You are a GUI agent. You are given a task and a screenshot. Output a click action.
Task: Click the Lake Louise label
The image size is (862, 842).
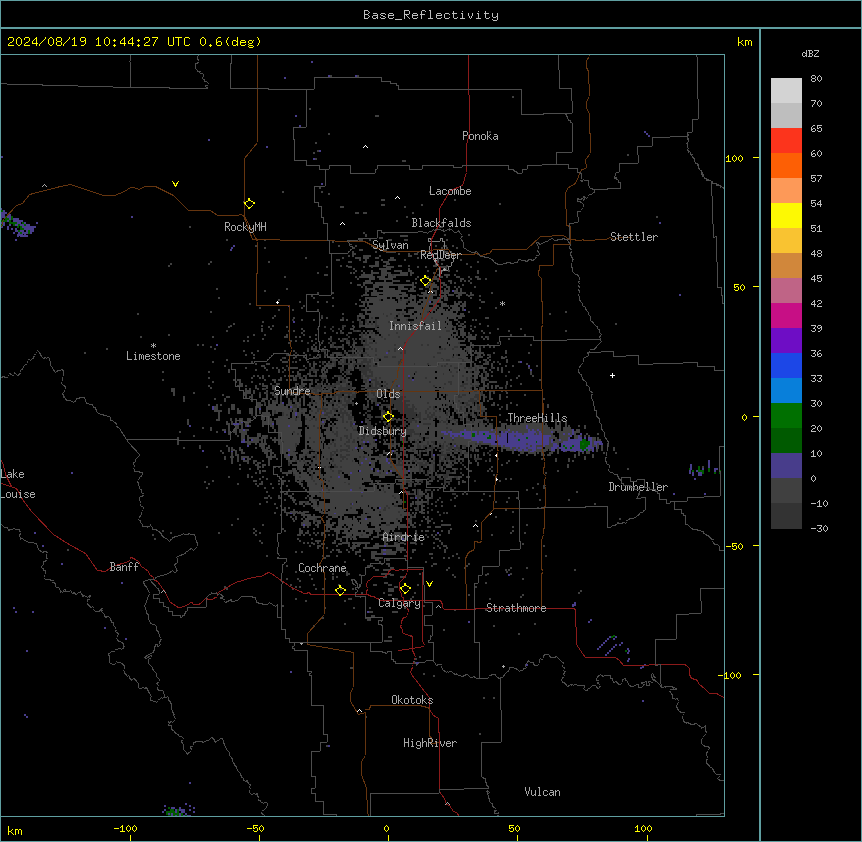[18, 484]
